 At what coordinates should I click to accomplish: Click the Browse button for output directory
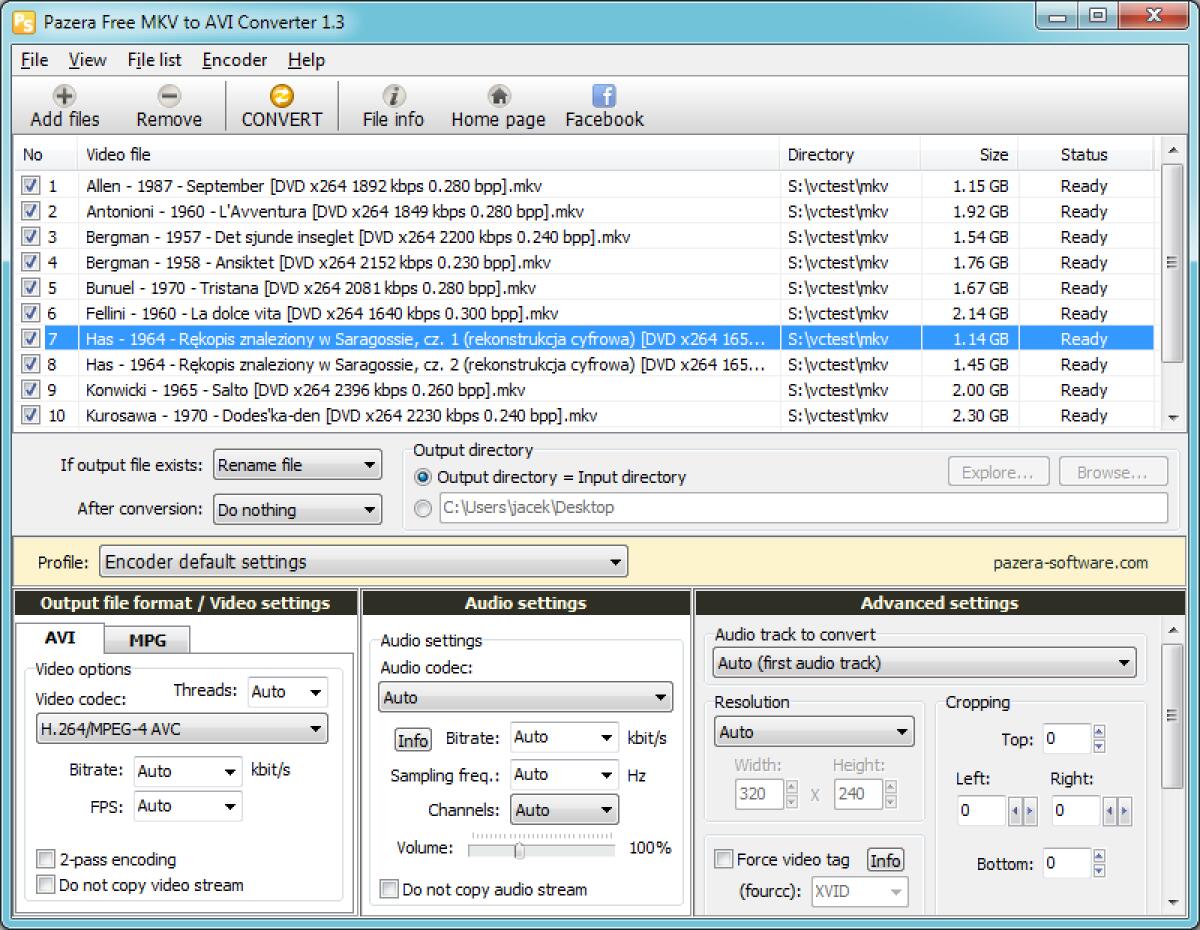1112,471
